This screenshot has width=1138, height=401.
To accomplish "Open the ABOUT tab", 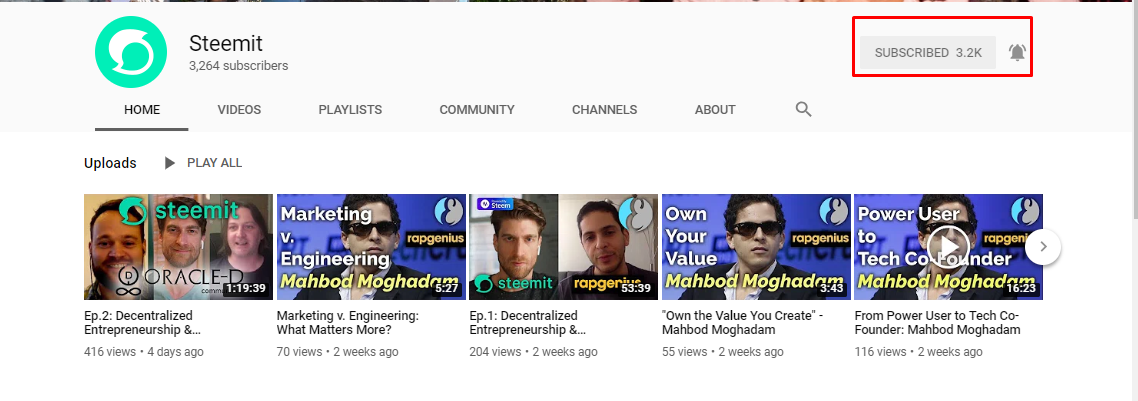I will (715, 110).
